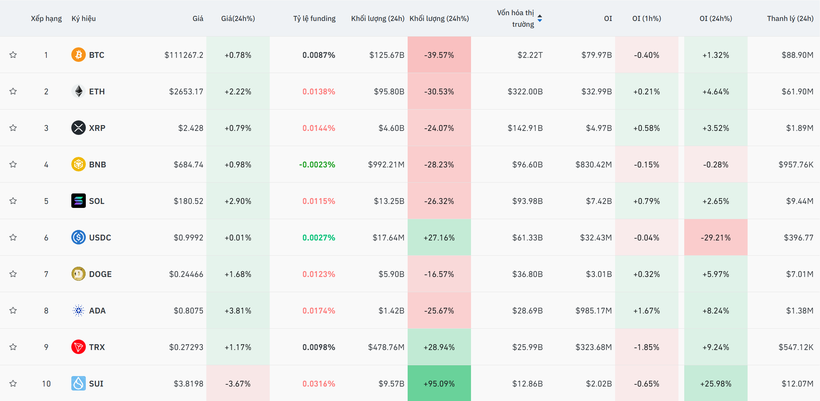Open the DOGE symbol link
Viewport: 820px width, 401px height.
click(100, 274)
